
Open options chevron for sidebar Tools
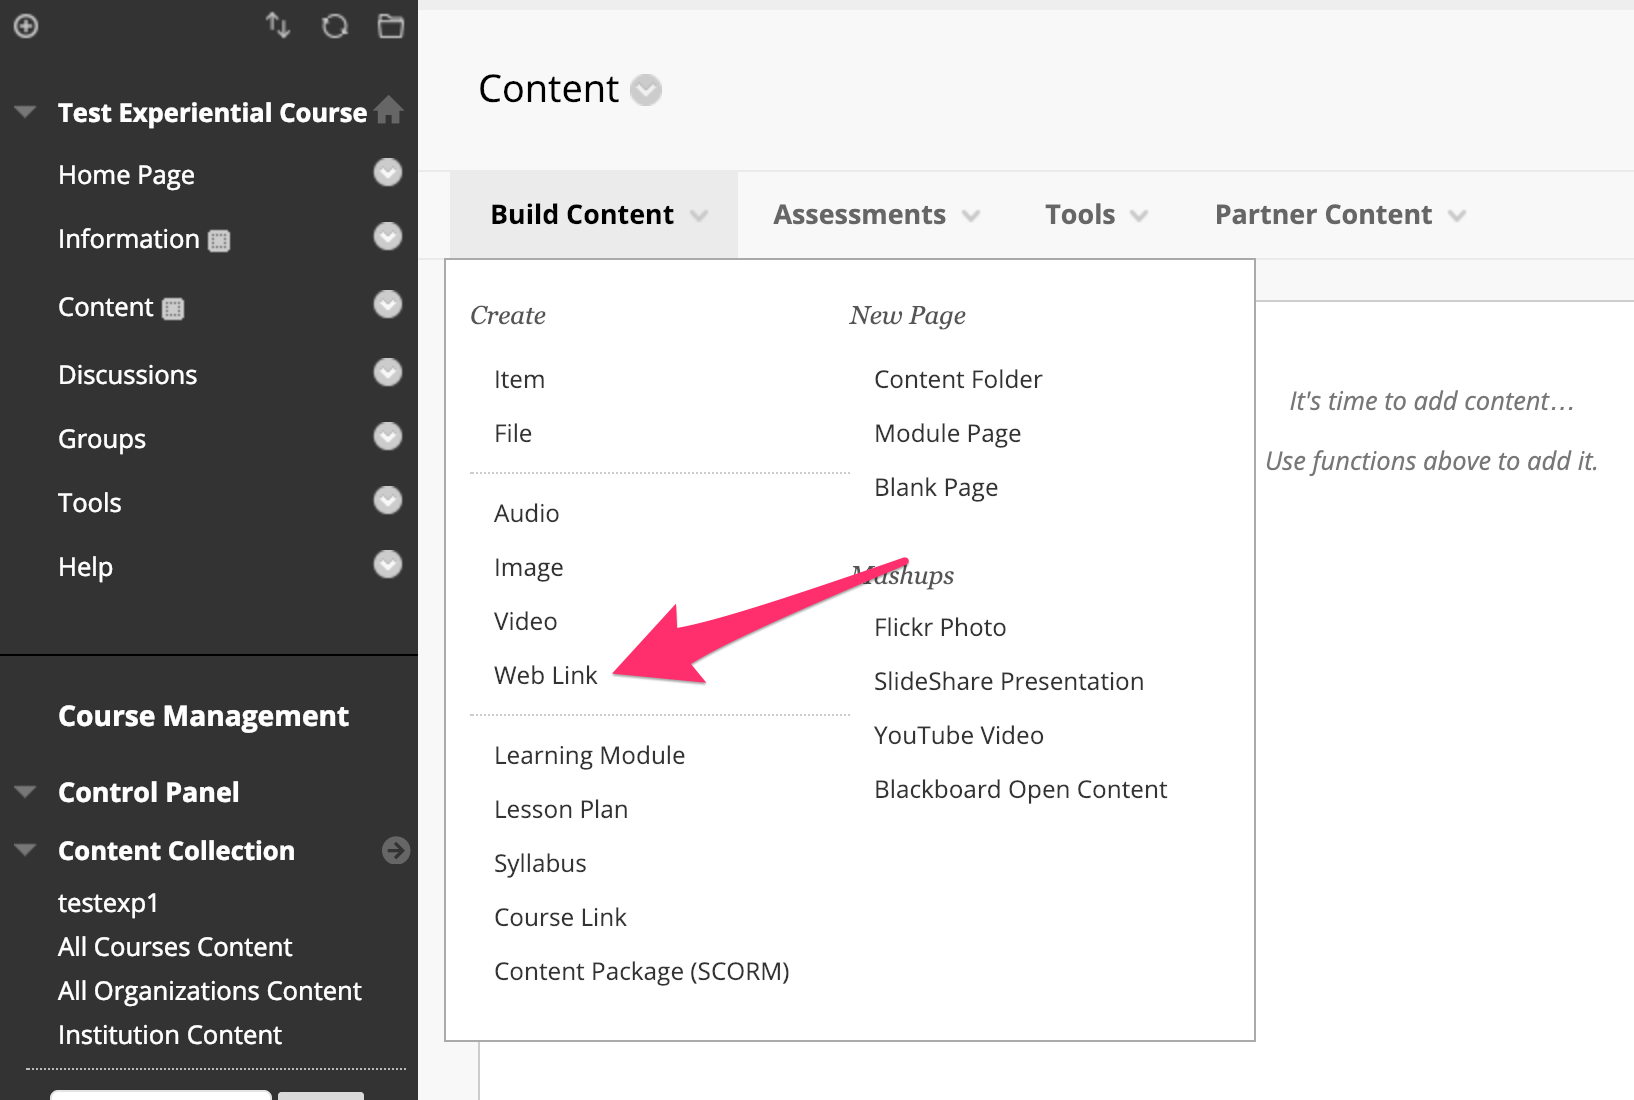pyautogui.click(x=388, y=500)
